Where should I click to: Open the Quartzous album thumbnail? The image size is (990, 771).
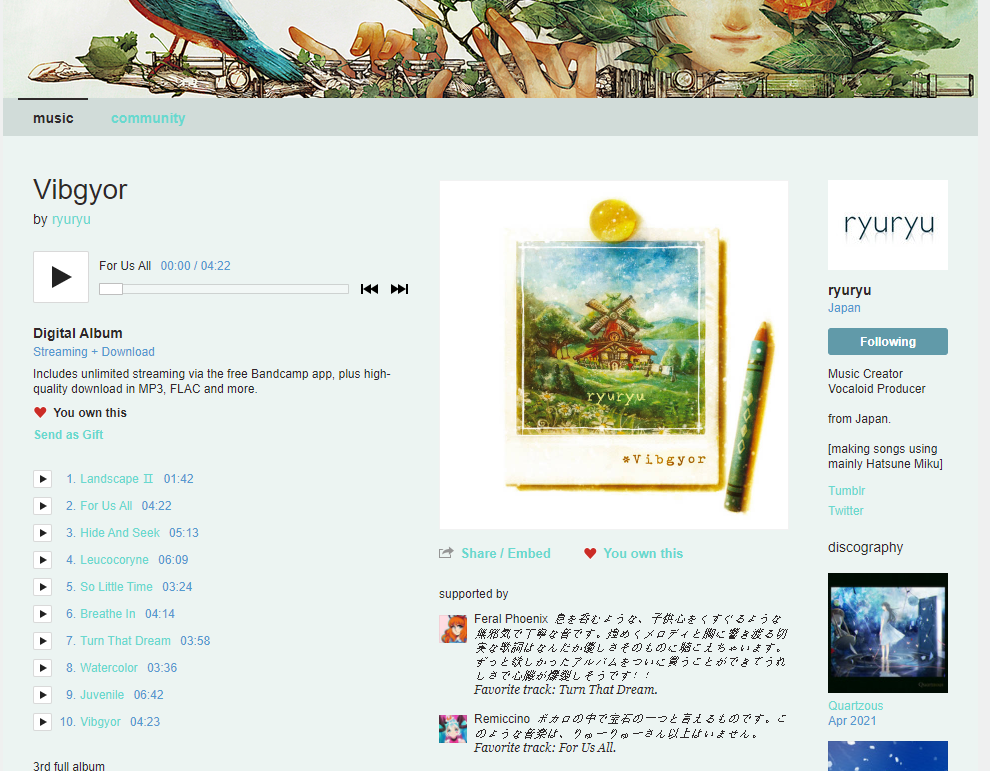pos(887,633)
